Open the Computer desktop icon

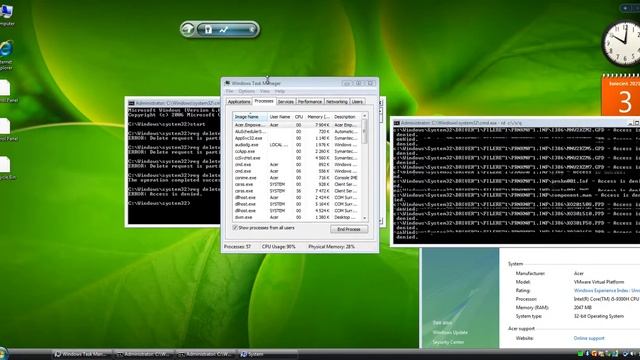[6, 15]
